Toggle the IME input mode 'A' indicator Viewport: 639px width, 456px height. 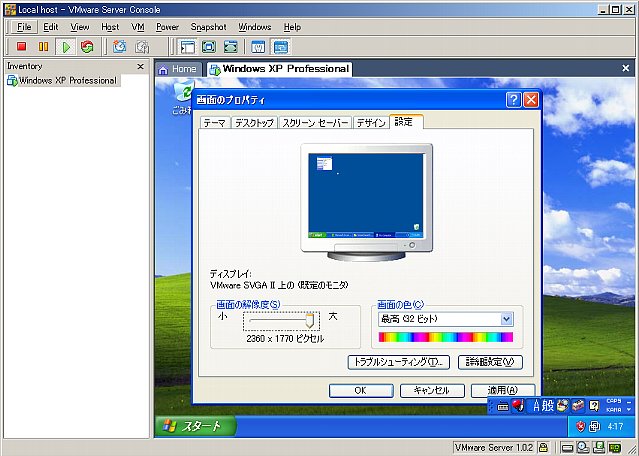pos(536,406)
